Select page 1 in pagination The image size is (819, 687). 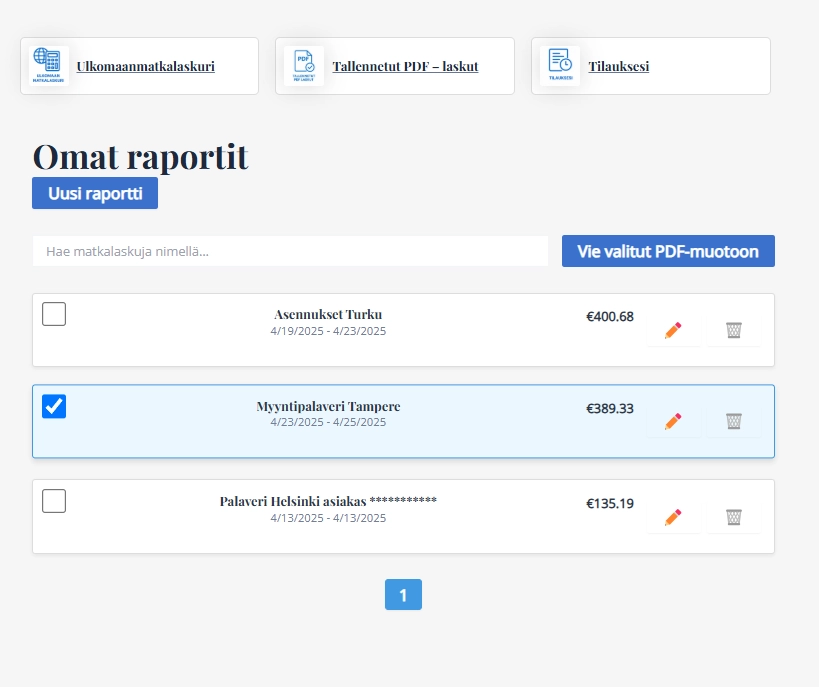point(403,595)
